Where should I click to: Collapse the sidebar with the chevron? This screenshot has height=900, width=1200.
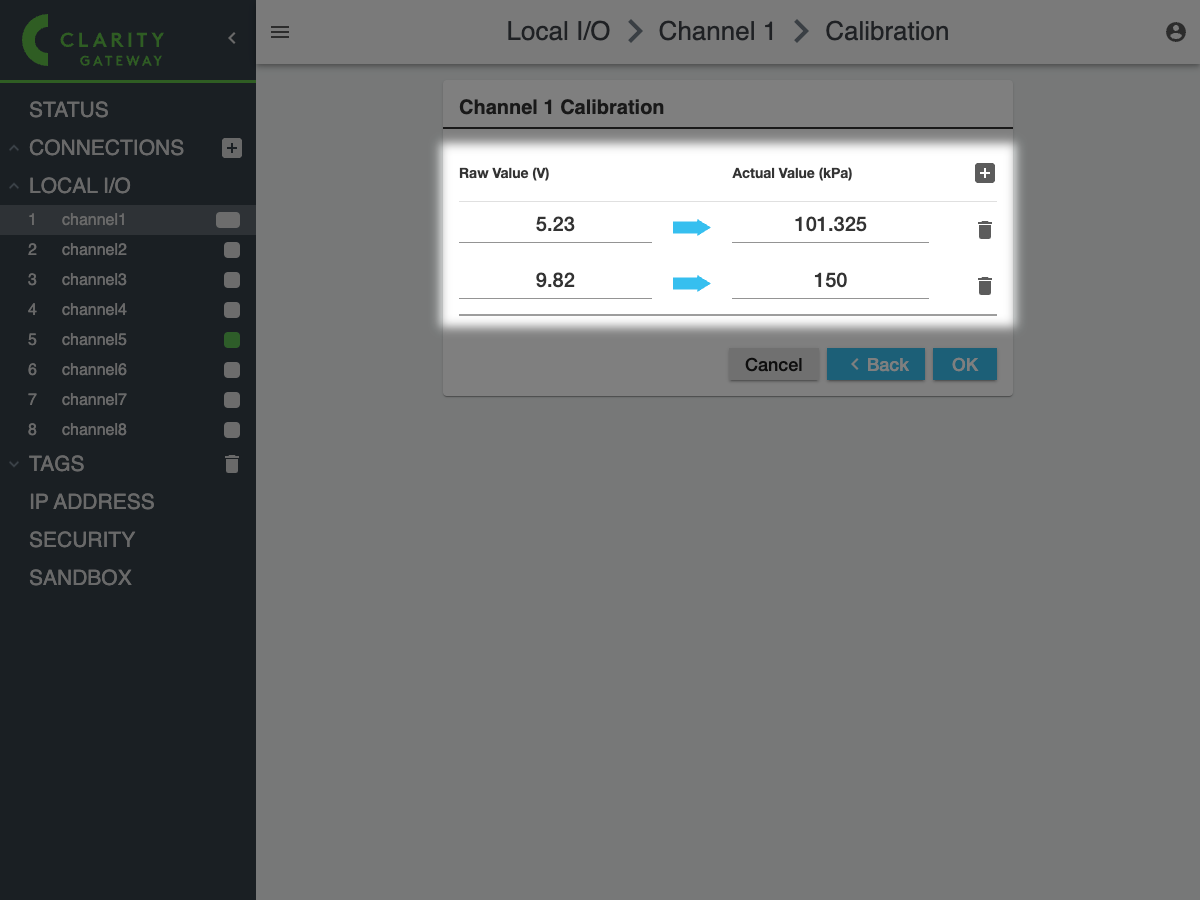(232, 38)
